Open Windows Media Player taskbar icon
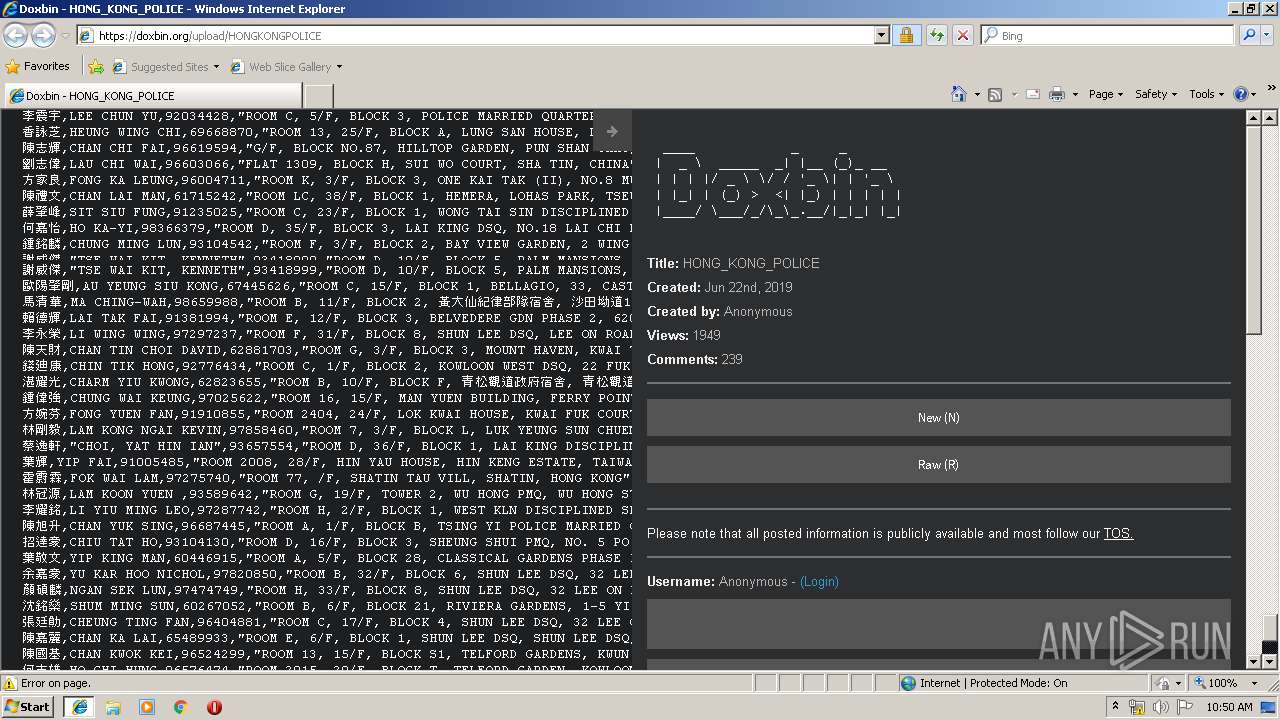 [x=147, y=706]
